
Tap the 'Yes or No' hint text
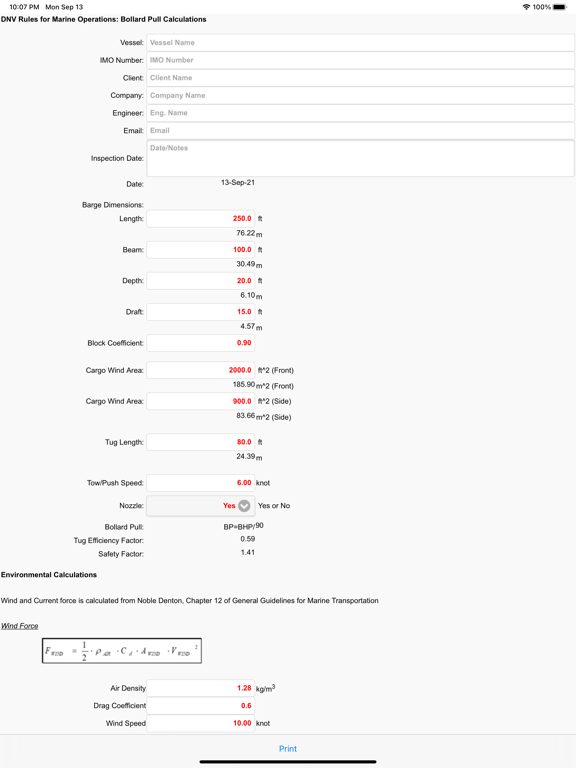coord(274,505)
